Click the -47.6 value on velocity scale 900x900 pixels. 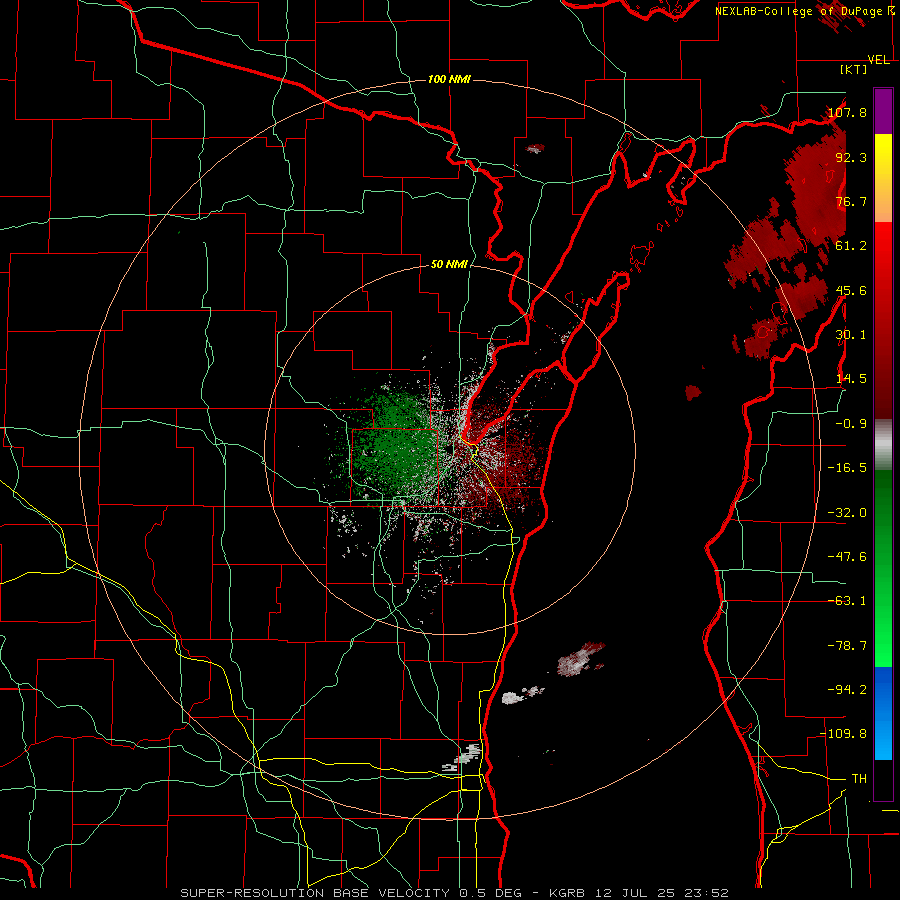[x=847, y=557]
